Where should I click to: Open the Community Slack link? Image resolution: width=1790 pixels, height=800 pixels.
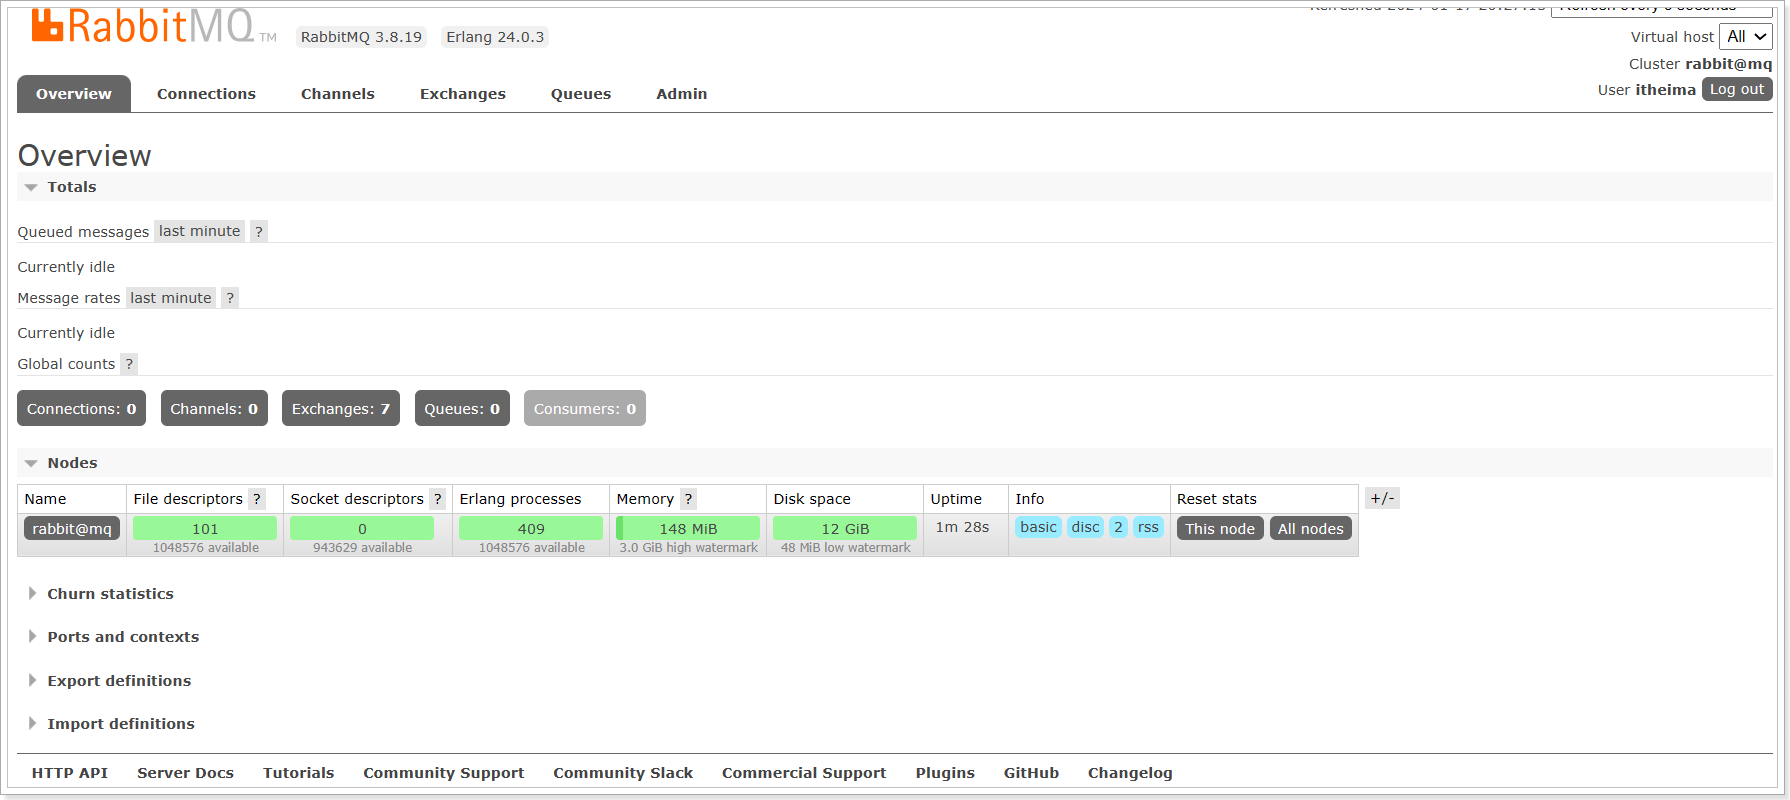coord(623,773)
